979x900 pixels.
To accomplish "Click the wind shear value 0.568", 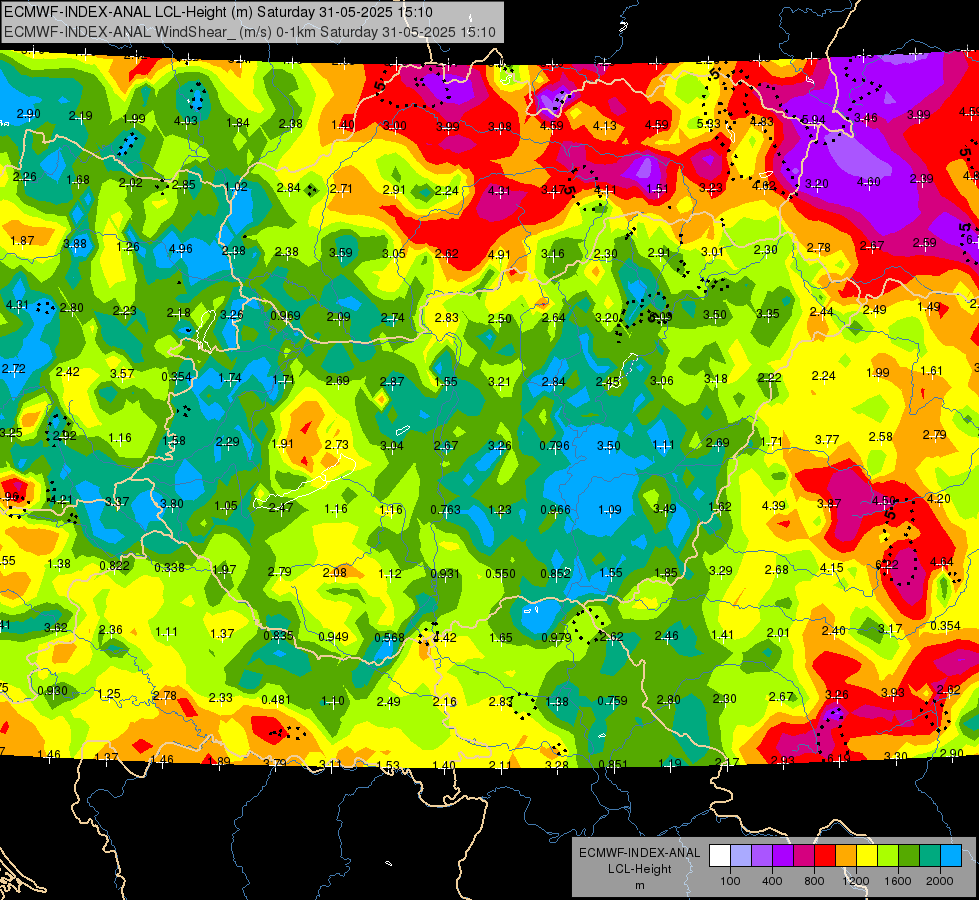I will pyautogui.click(x=389, y=637).
